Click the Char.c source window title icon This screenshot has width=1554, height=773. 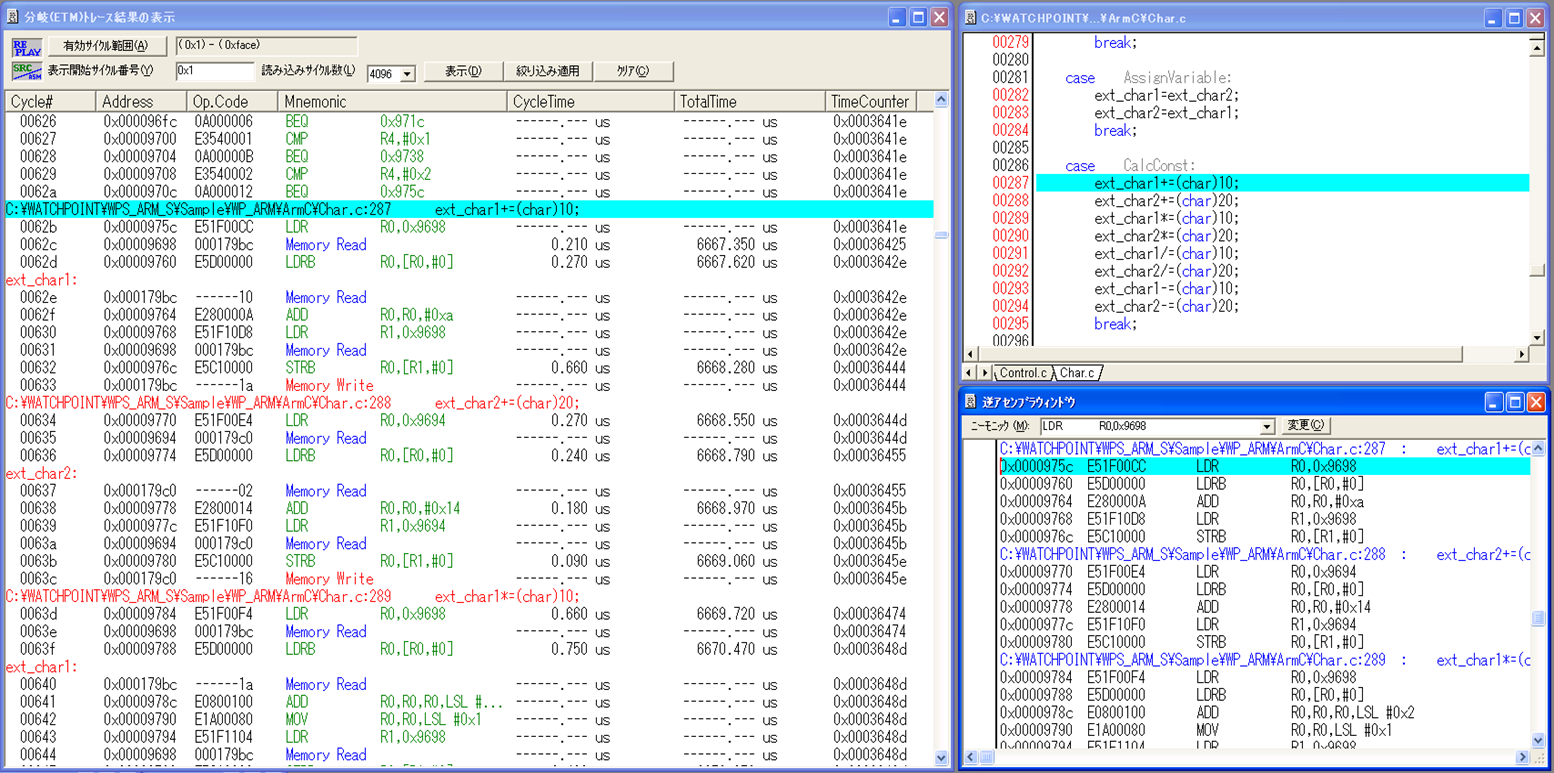coord(969,18)
